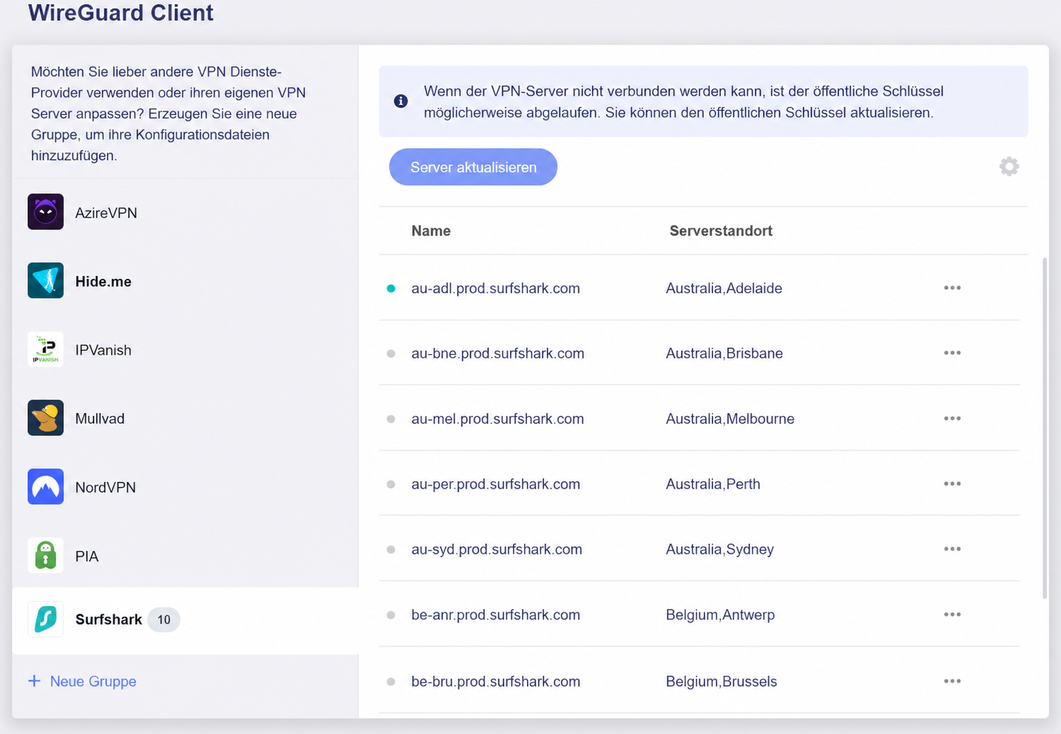Click the IPVanish logo icon
The width and height of the screenshot is (1061, 734).
(45, 349)
